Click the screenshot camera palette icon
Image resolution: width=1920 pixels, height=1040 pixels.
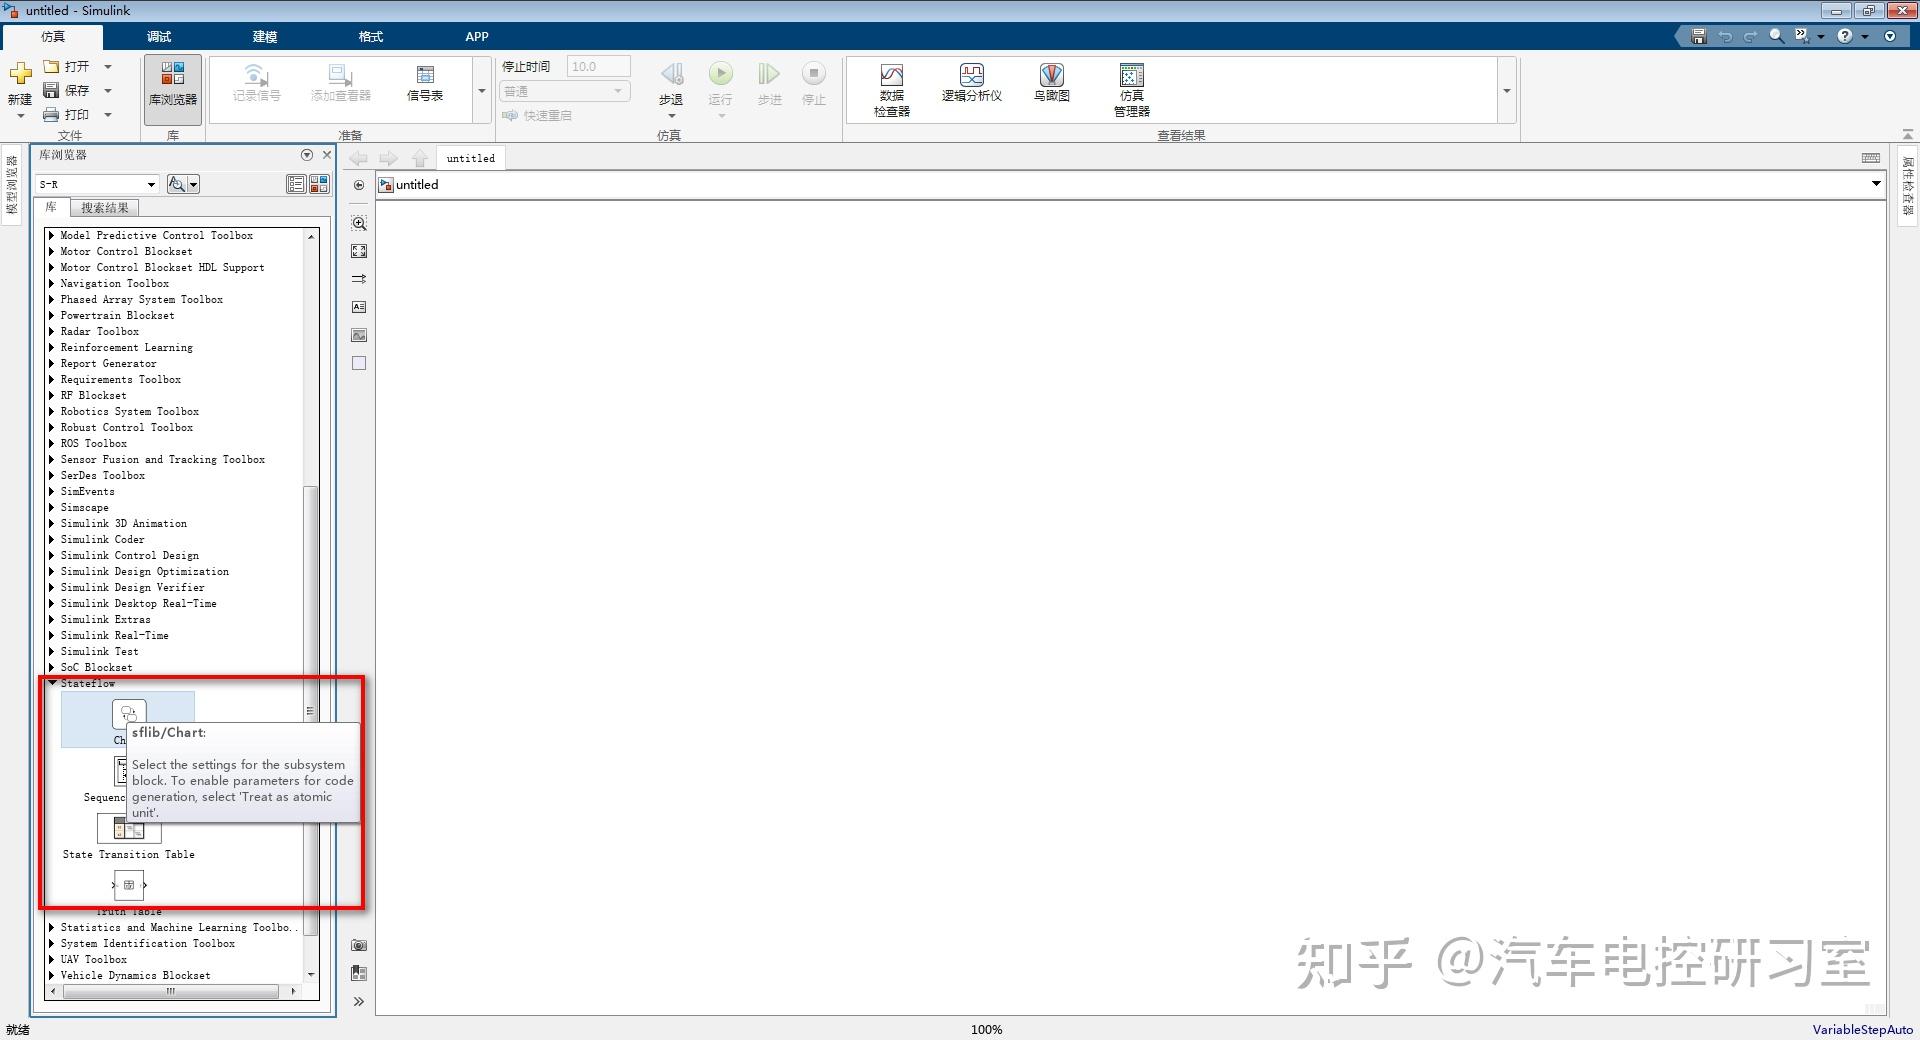[x=359, y=945]
